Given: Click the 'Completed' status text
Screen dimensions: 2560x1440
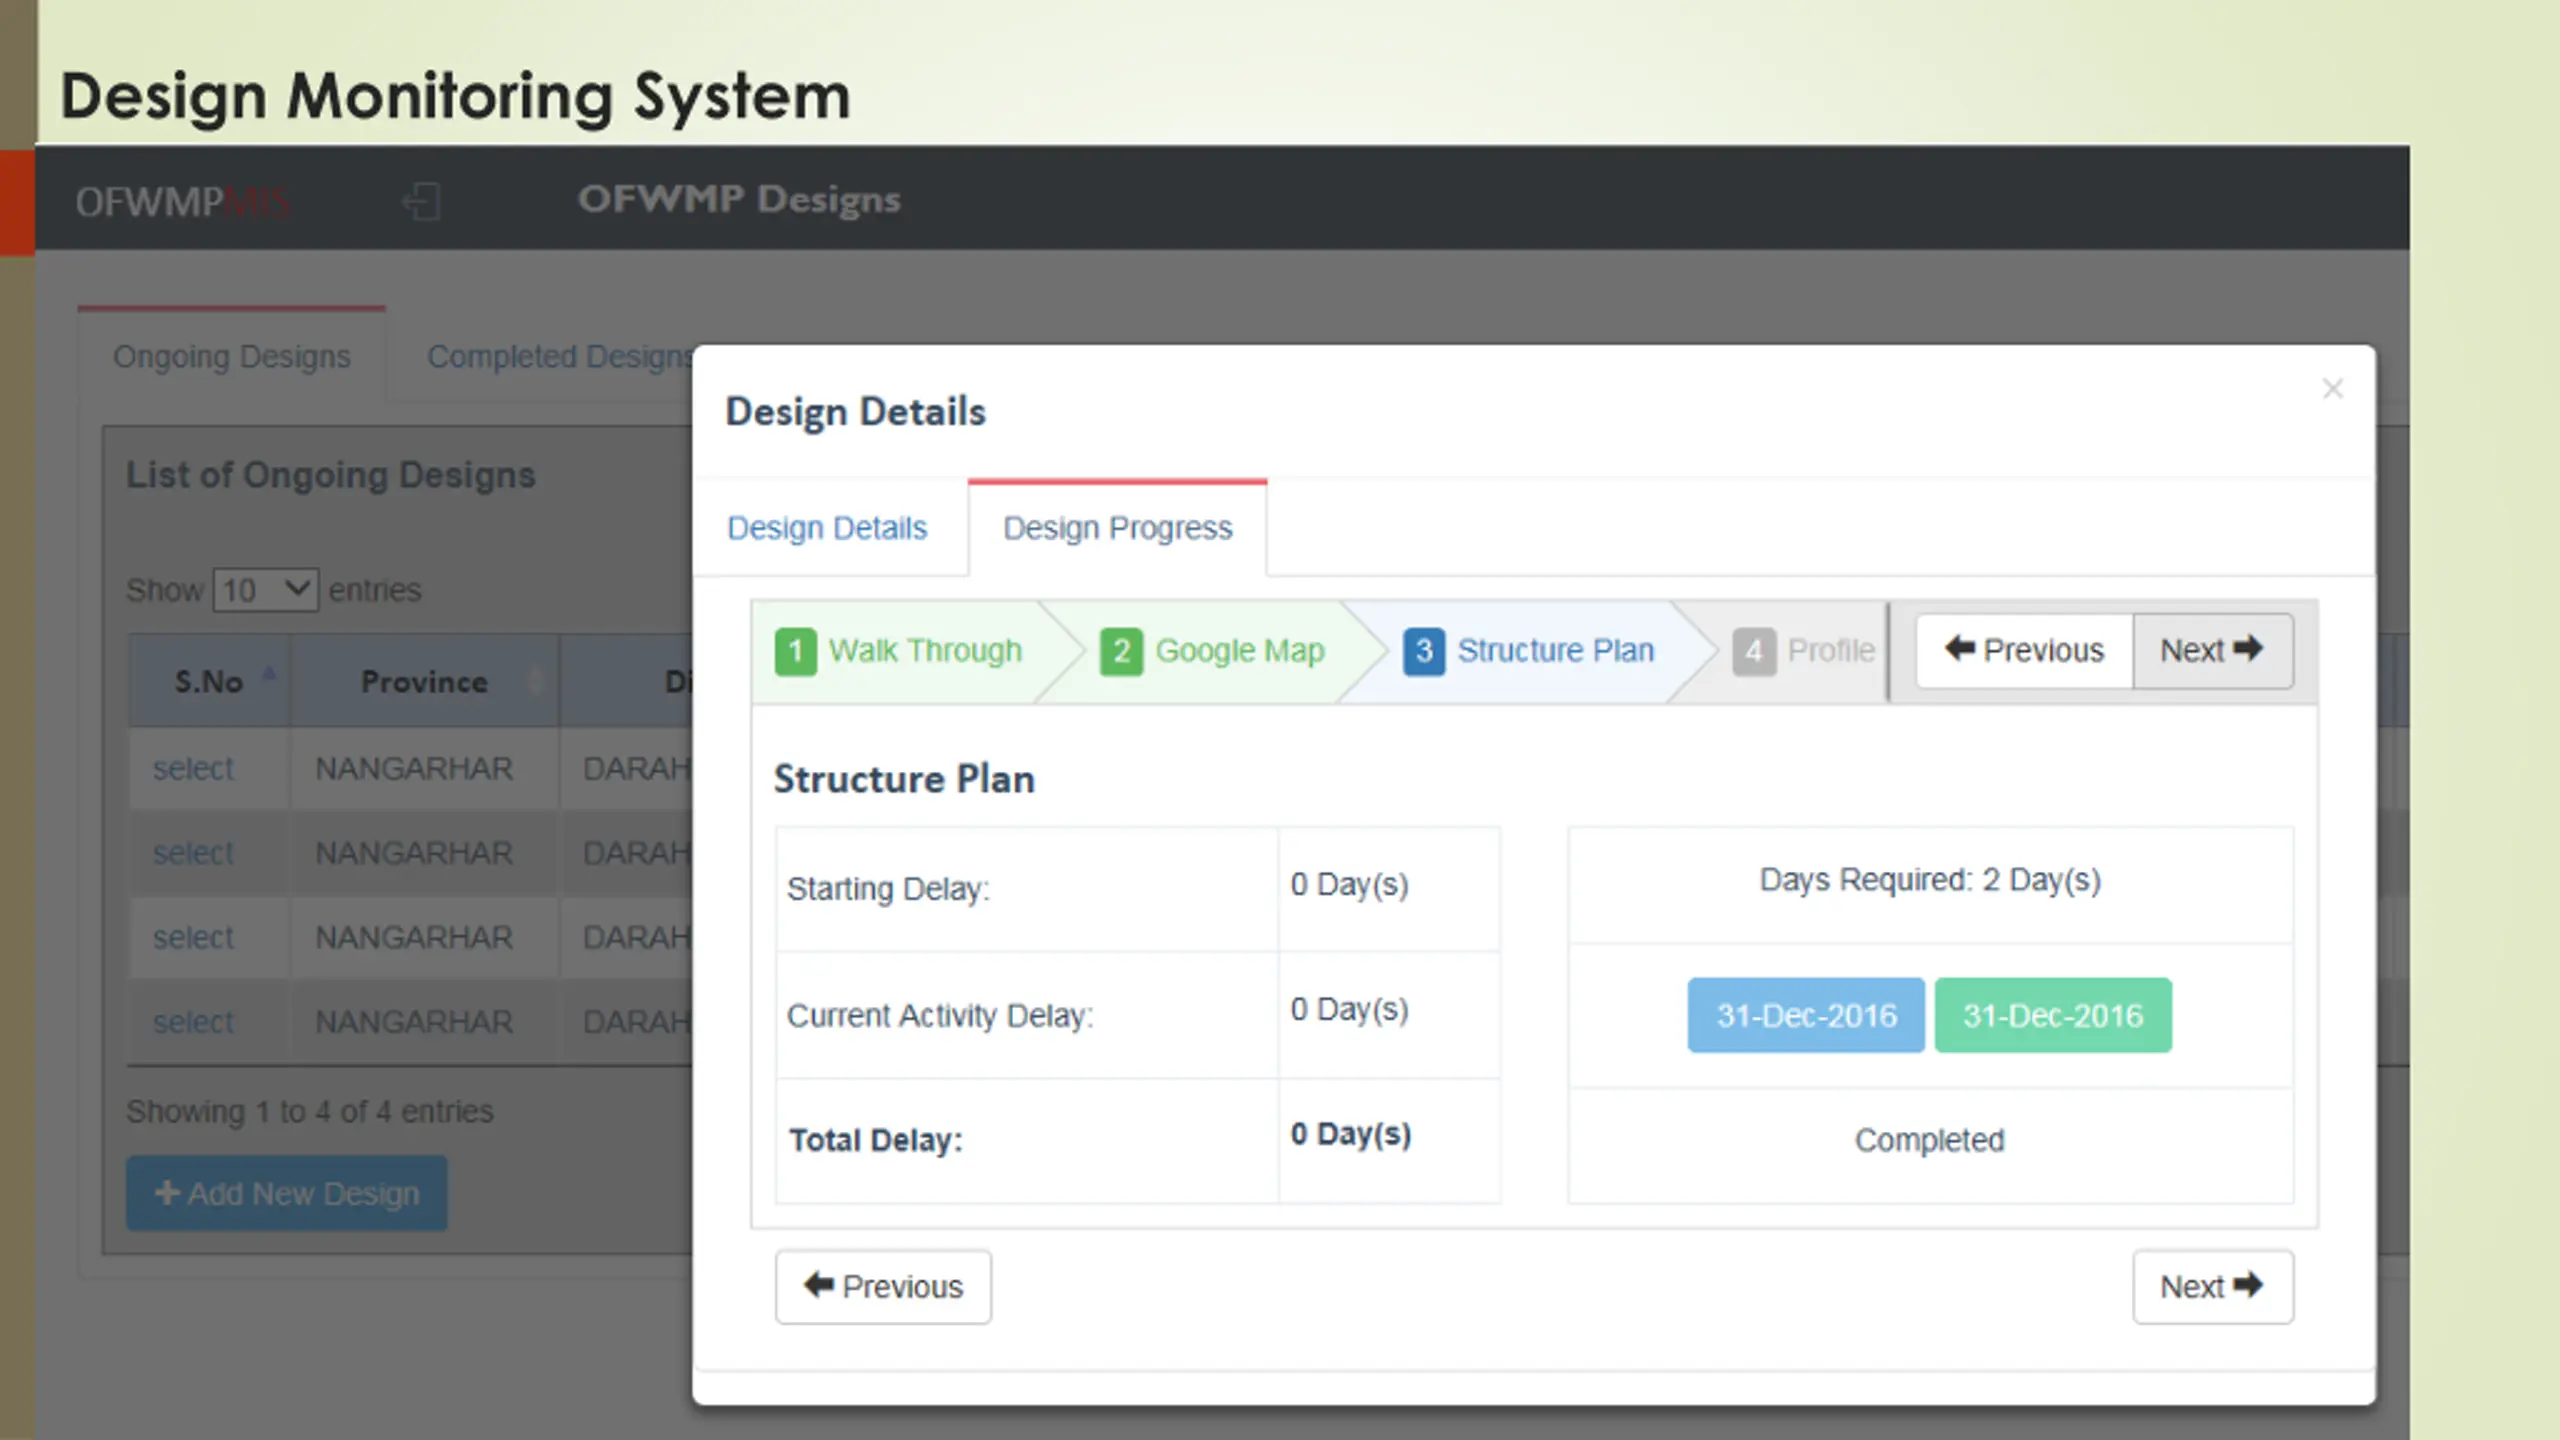Looking at the screenshot, I should tap(1930, 1140).
